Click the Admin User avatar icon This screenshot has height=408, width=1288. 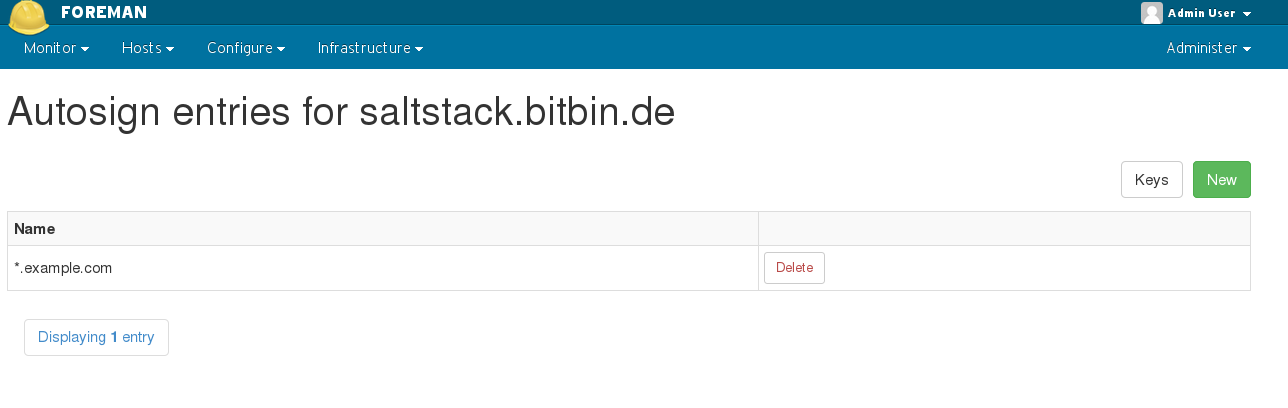point(1151,13)
